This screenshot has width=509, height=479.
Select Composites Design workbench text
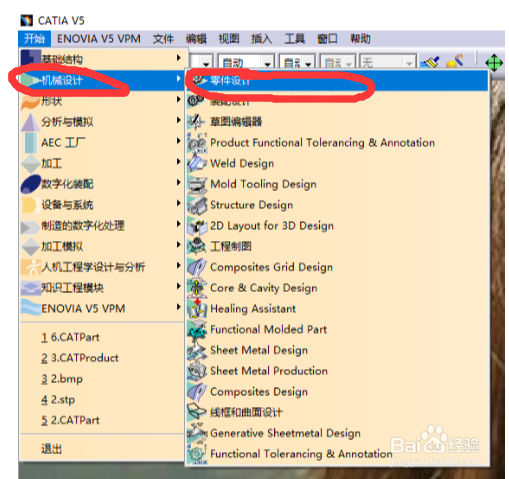coord(259,392)
